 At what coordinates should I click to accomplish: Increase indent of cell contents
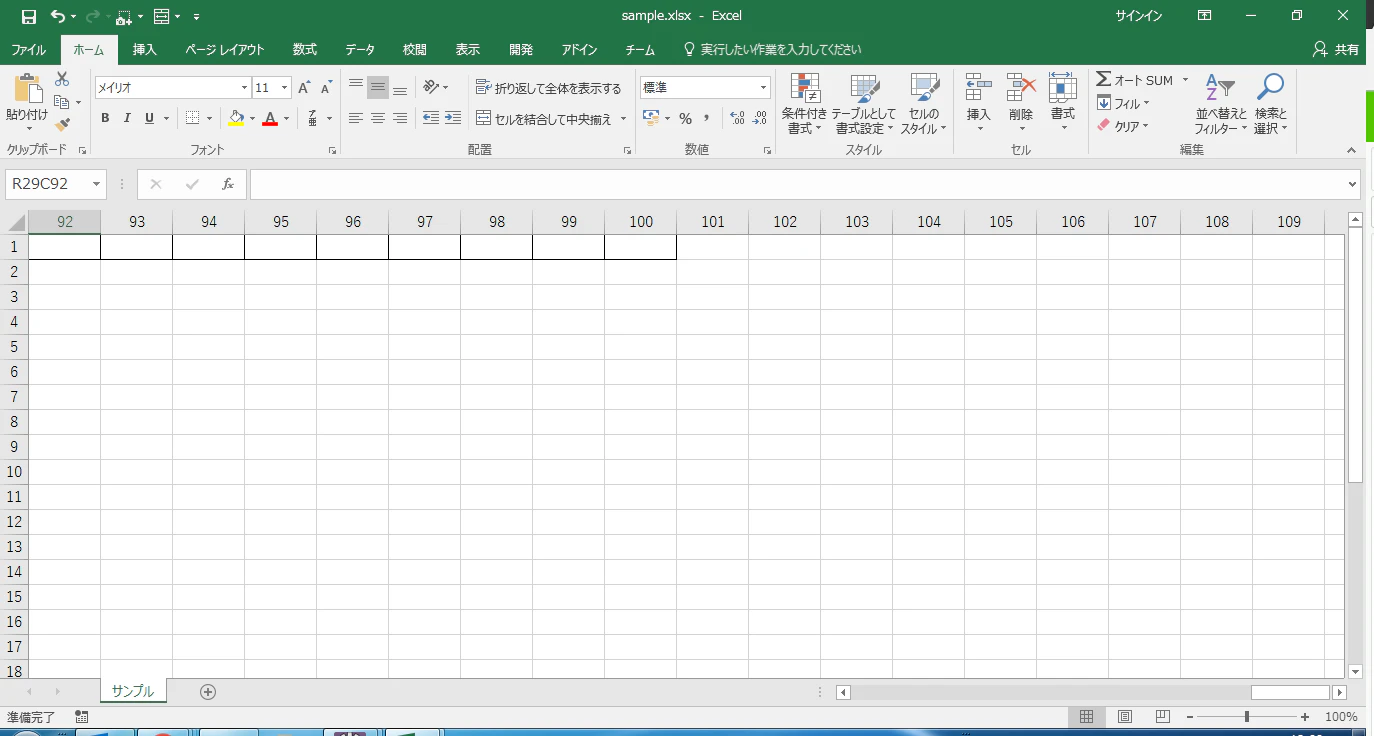pos(453,118)
